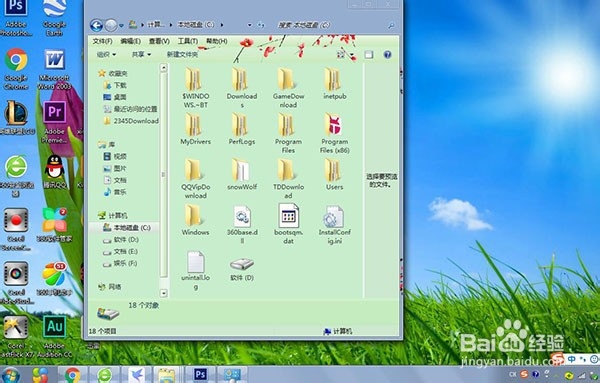Toggle the preview pane button
The image size is (600, 383).
[368, 55]
